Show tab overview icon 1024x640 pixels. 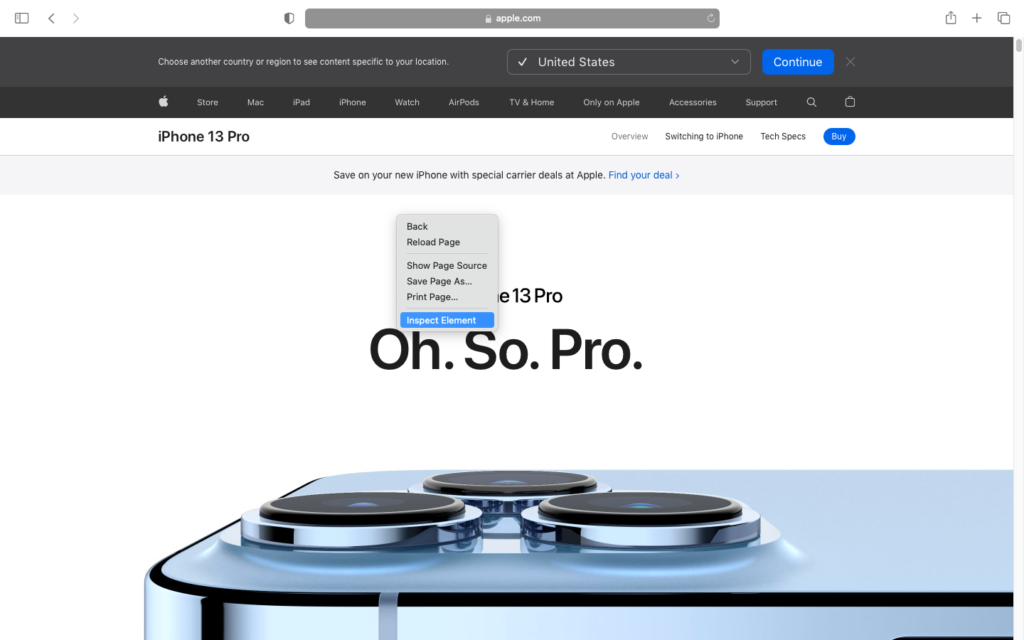1003,18
